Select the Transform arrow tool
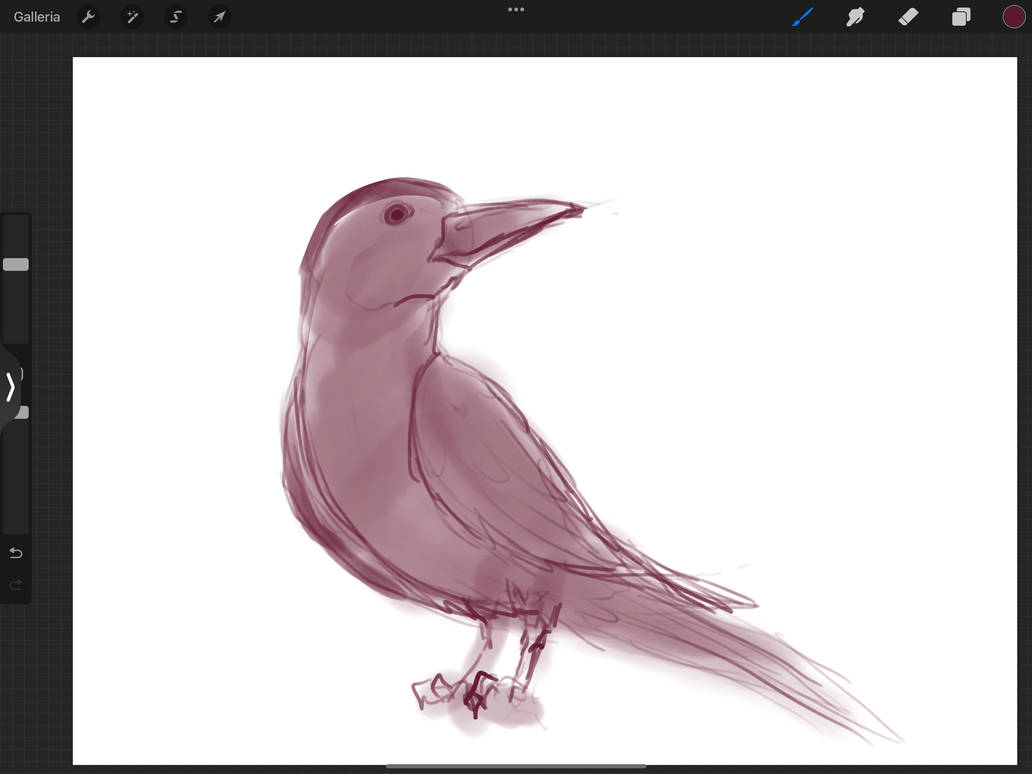Viewport: 1032px width, 774px height. pos(220,16)
